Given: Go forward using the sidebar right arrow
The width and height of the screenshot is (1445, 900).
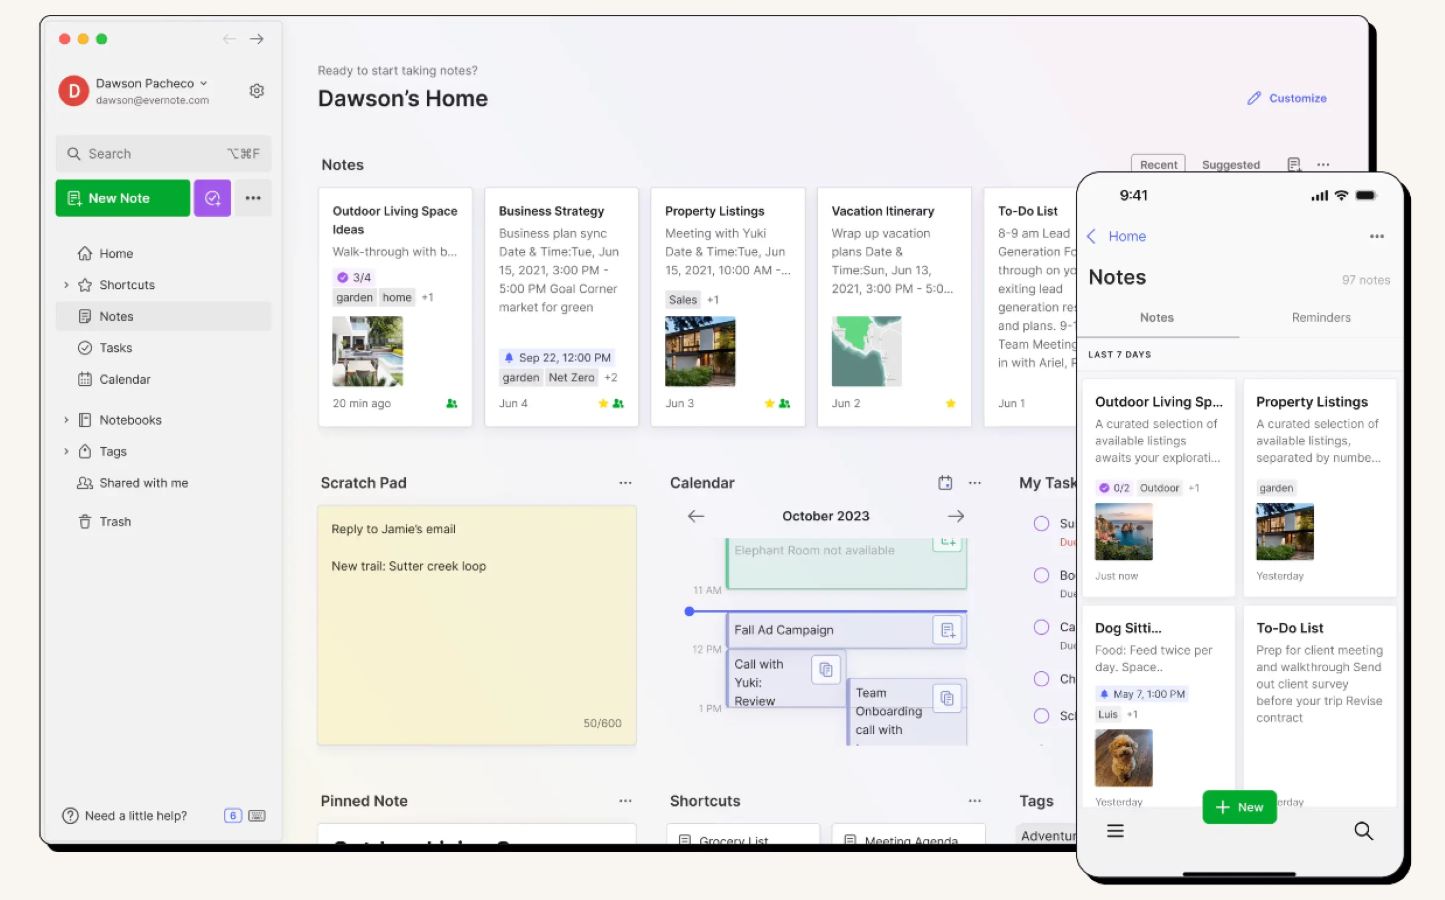Looking at the screenshot, I should click(x=257, y=39).
